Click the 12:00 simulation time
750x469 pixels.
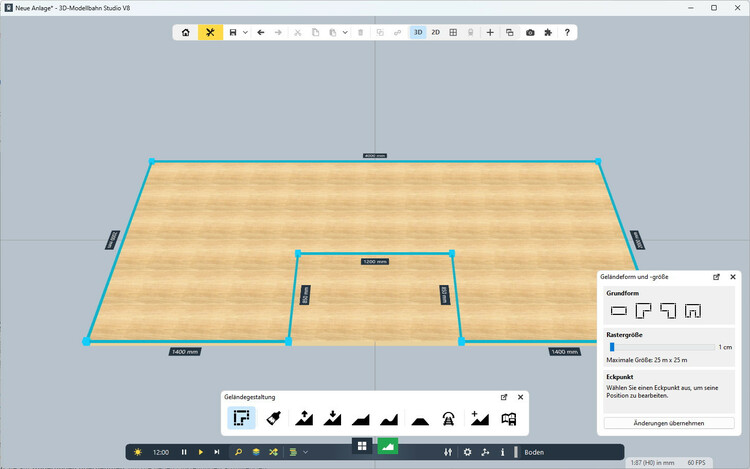click(161, 452)
